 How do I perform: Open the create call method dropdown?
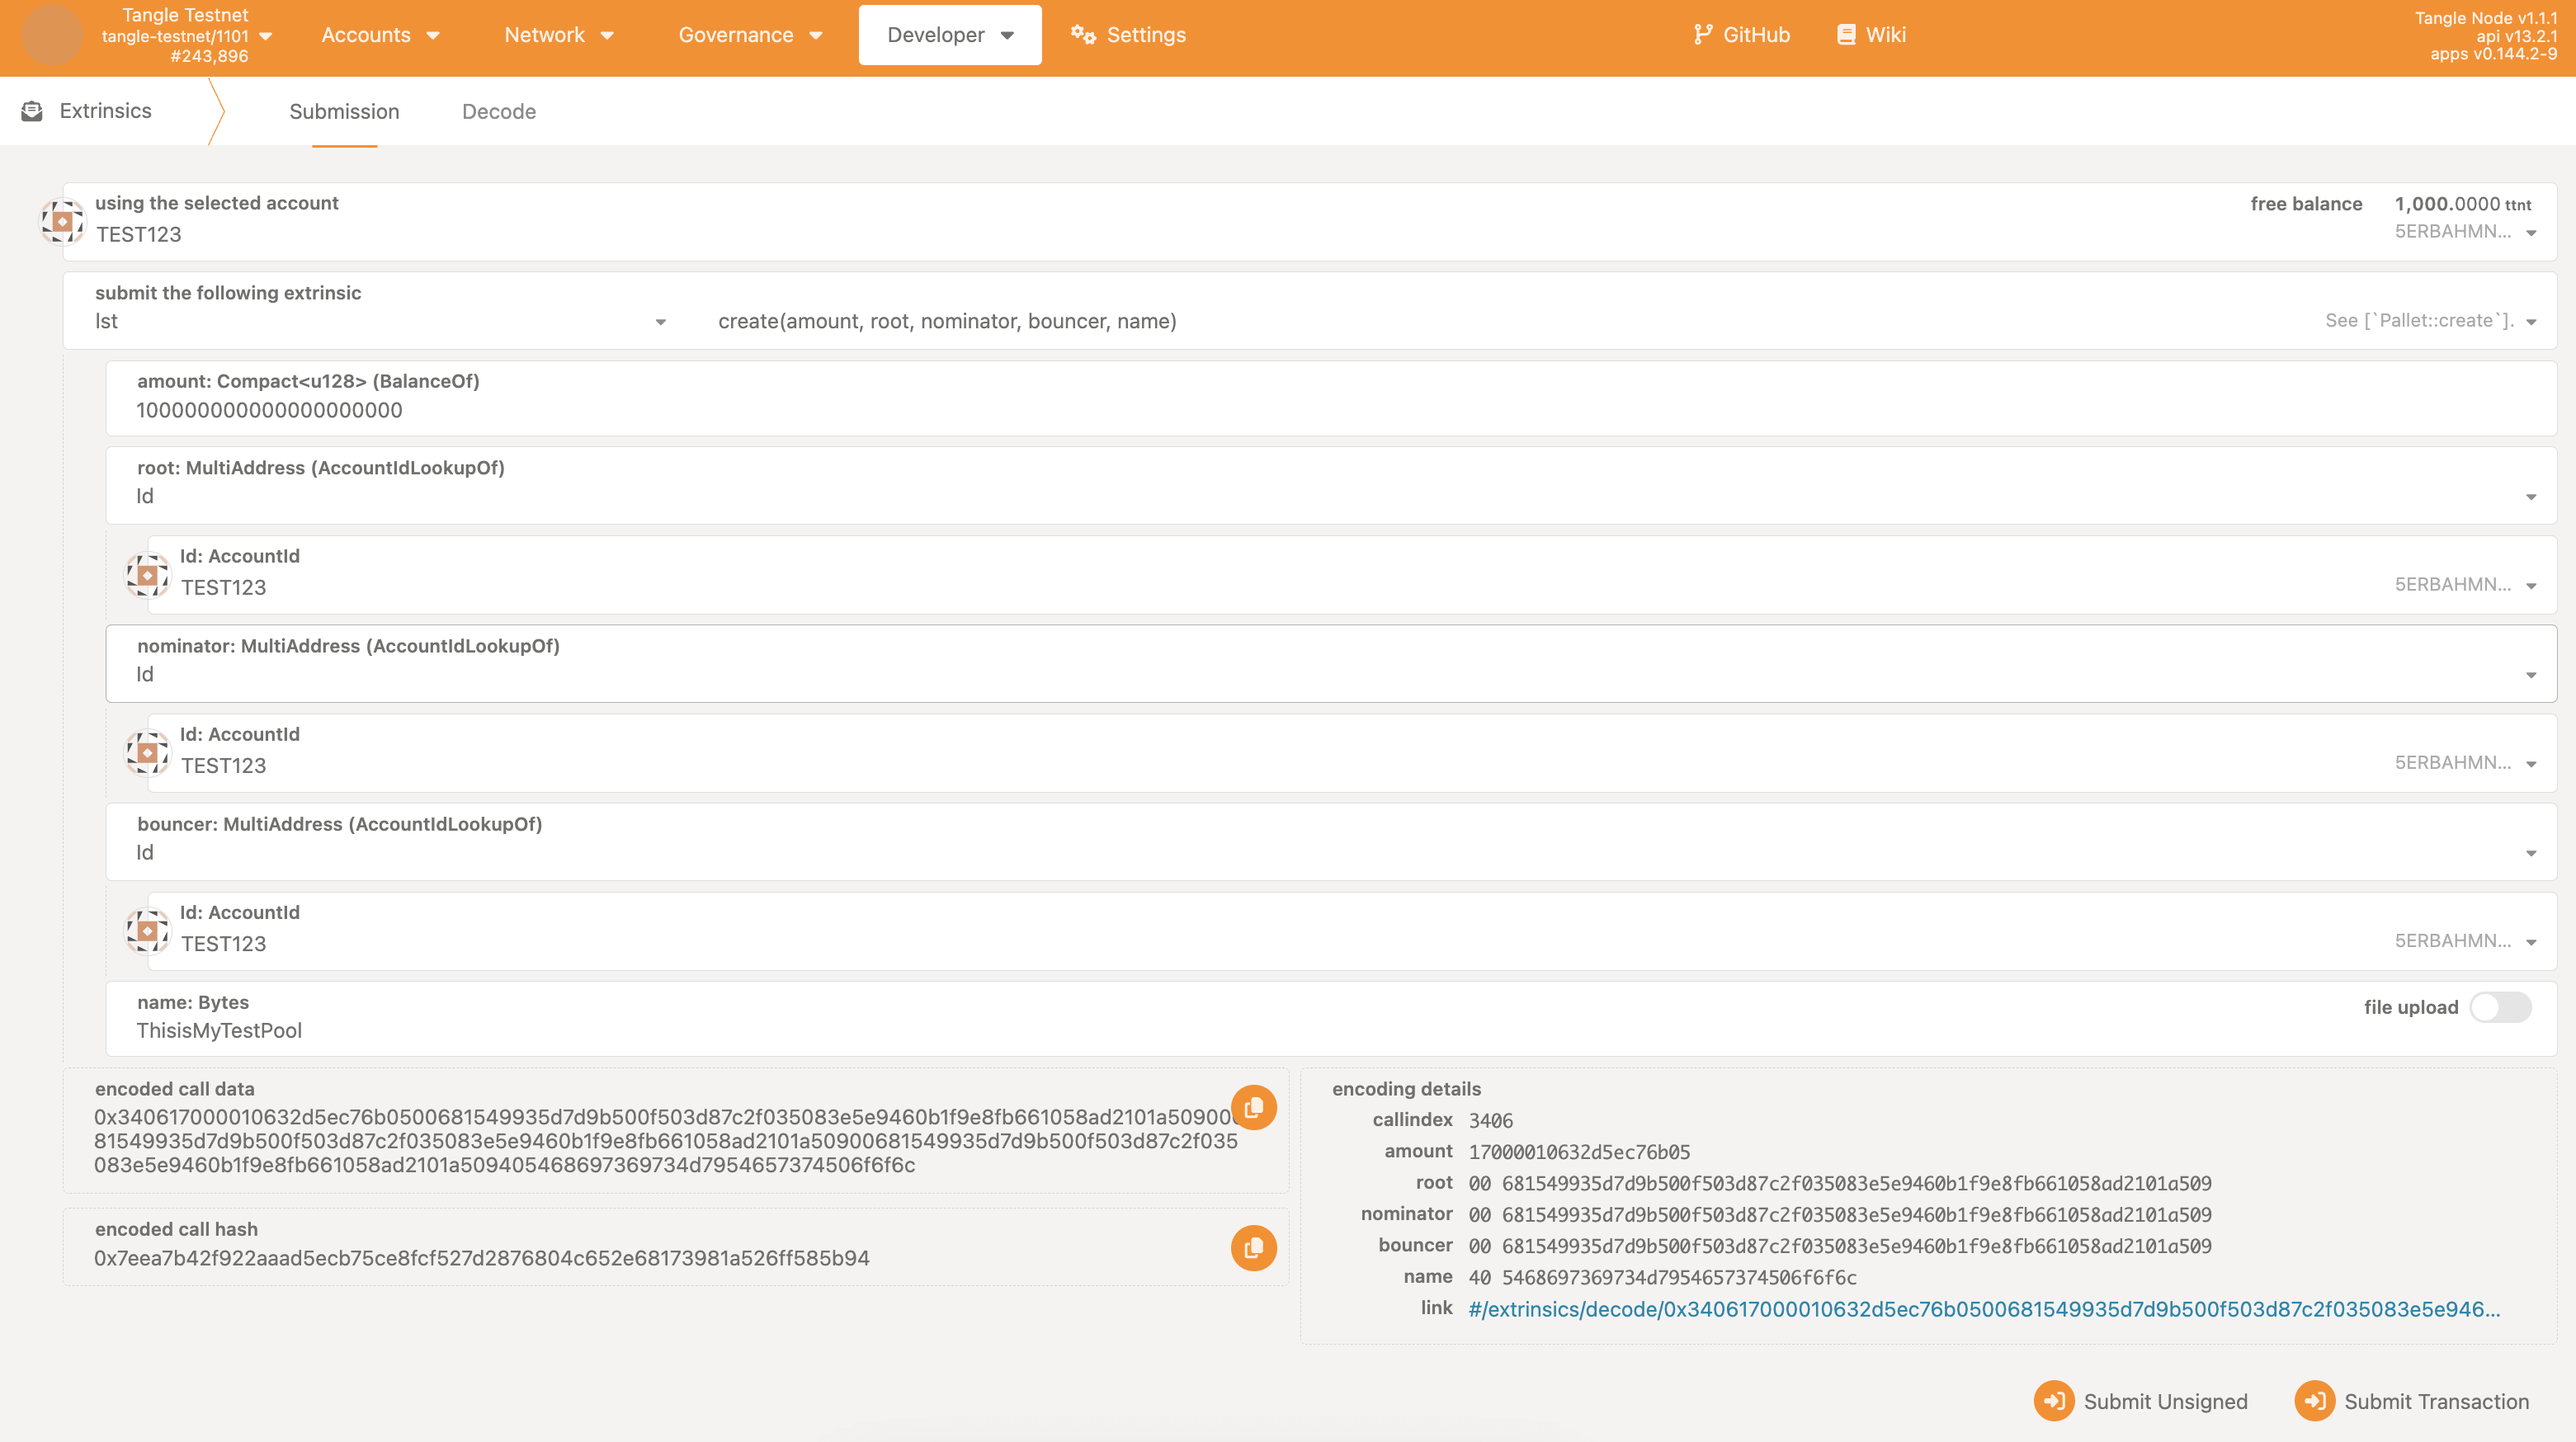click(2530, 322)
